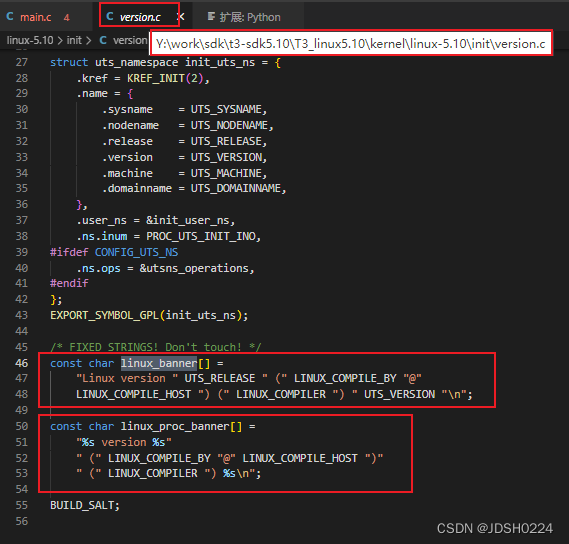The height and width of the screenshot is (544, 569).
Task: Click UTS_VERSION on line 48
Action: pyautogui.click(x=399, y=394)
